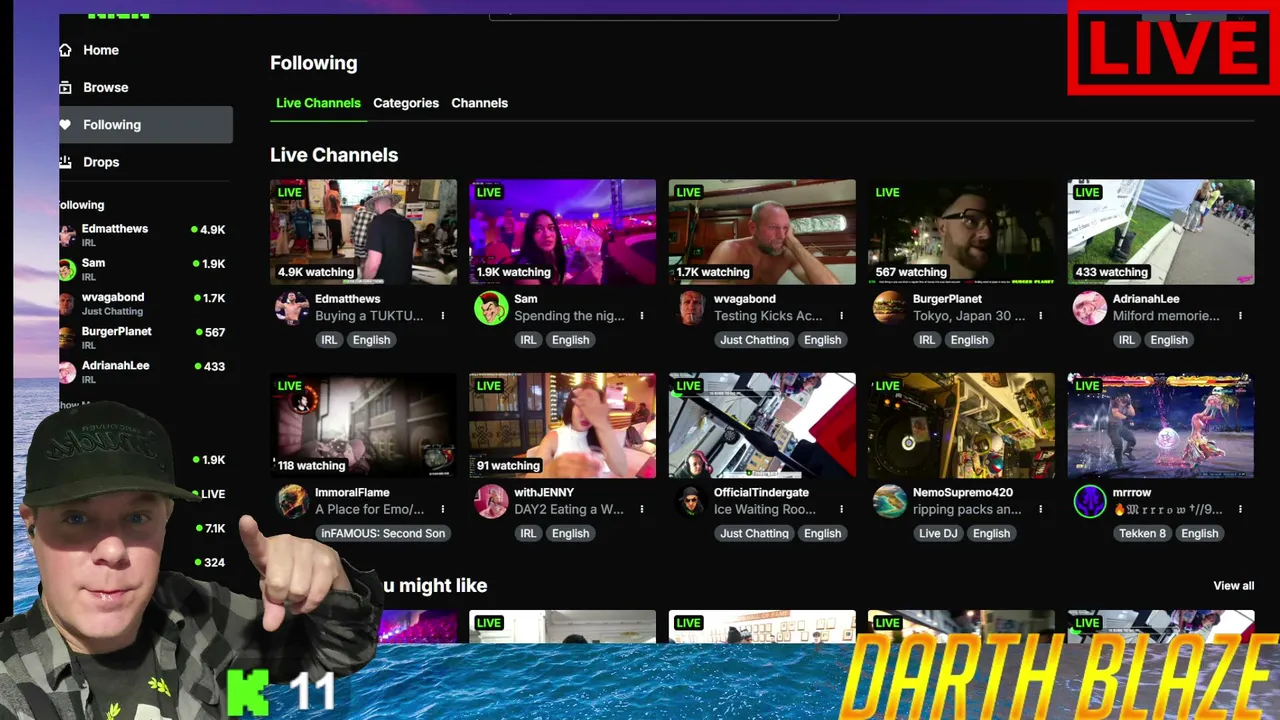Click the Just Chatting tag under wvagabond
The width and height of the screenshot is (1280, 720).
click(x=754, y=340)
